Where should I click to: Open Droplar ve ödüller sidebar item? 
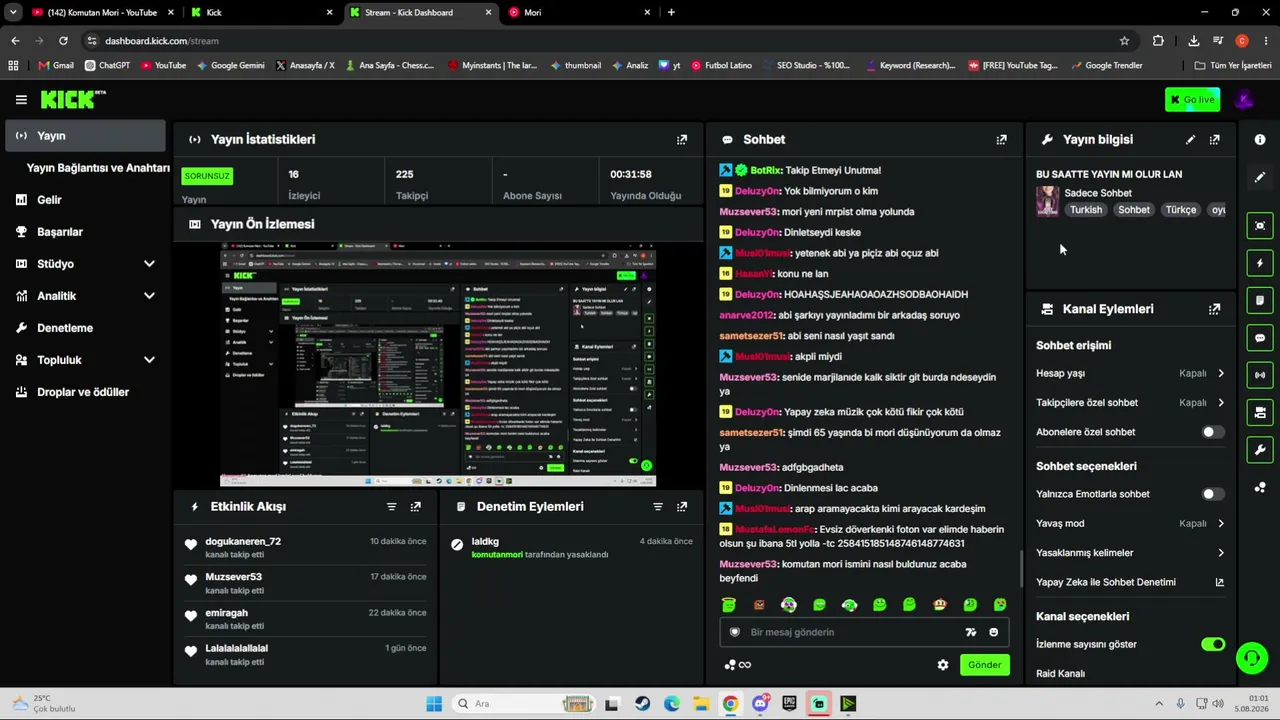click(x=85, y=392)
